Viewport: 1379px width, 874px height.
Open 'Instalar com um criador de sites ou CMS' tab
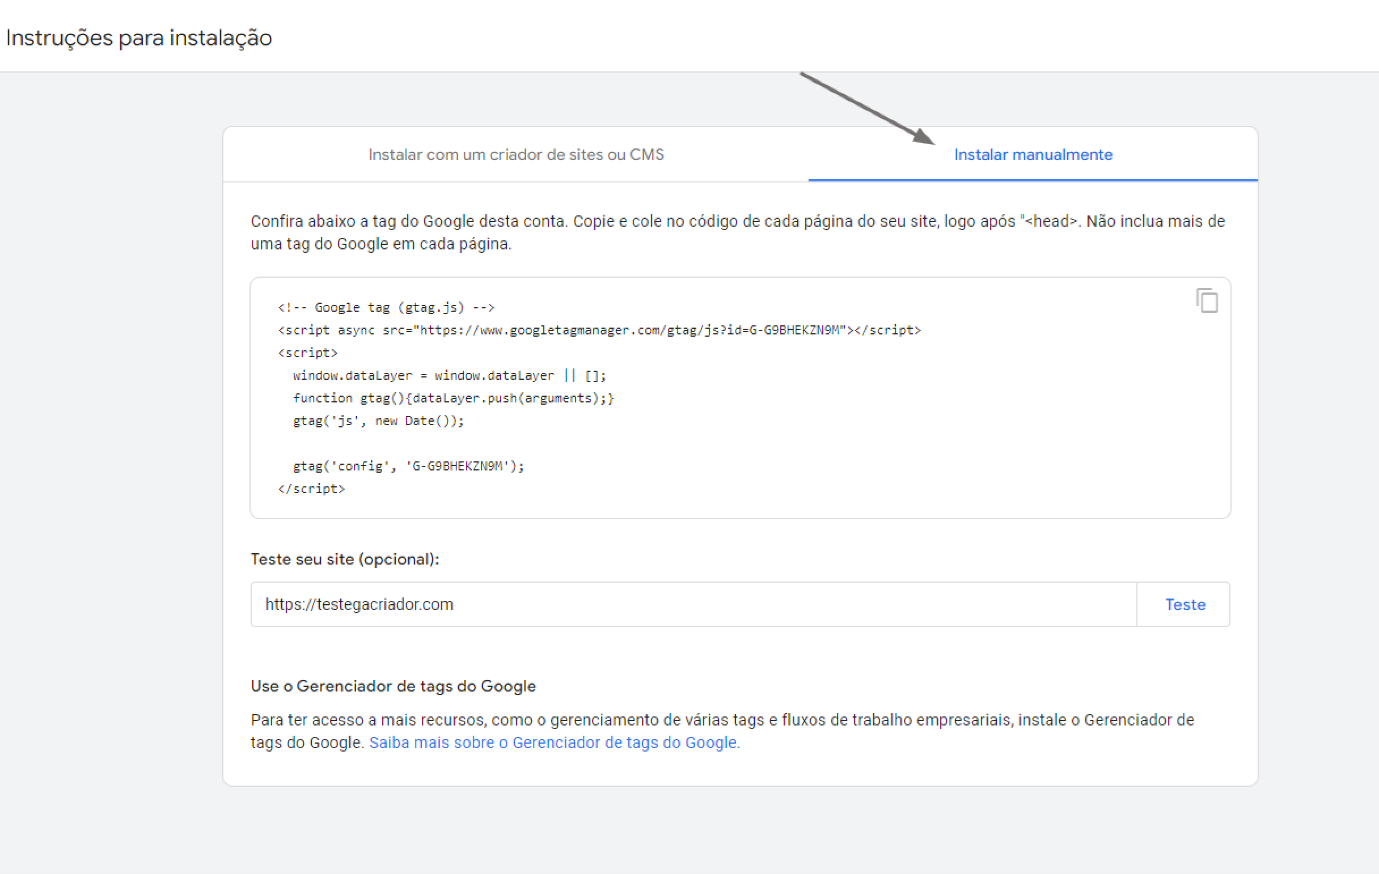[x=516, y=155]
